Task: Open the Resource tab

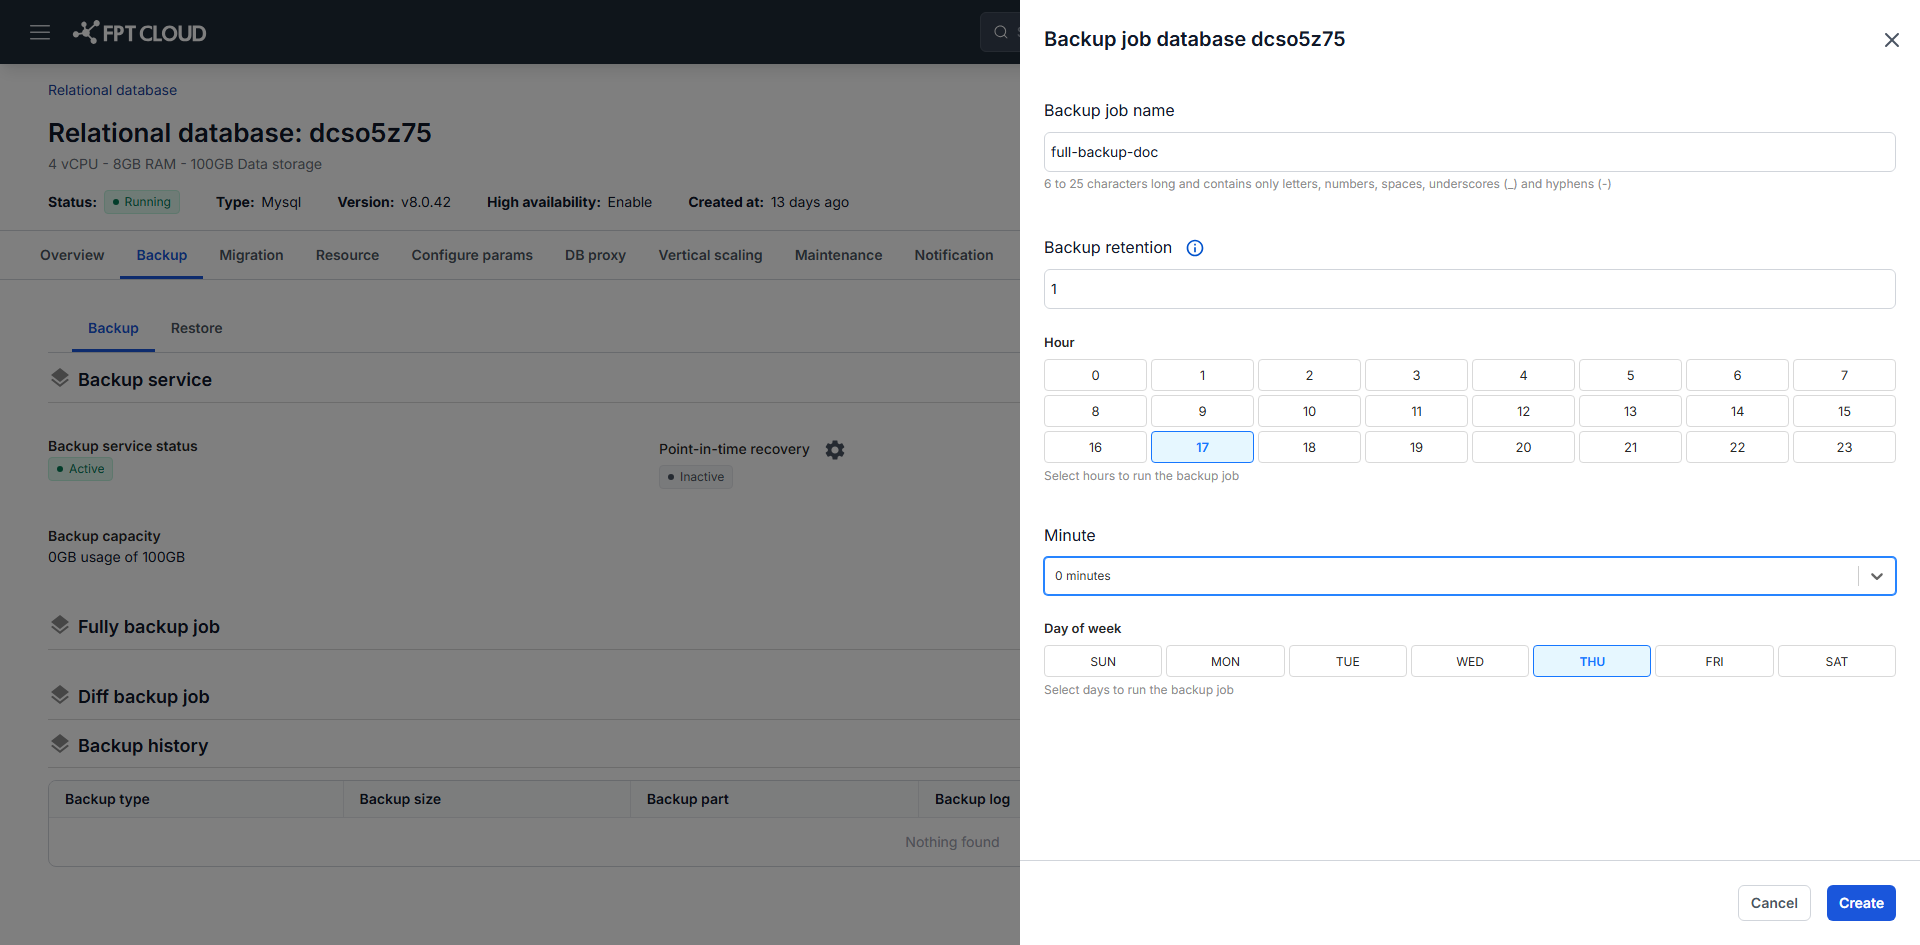Action: pyautogui.click(x=347, y=255)
